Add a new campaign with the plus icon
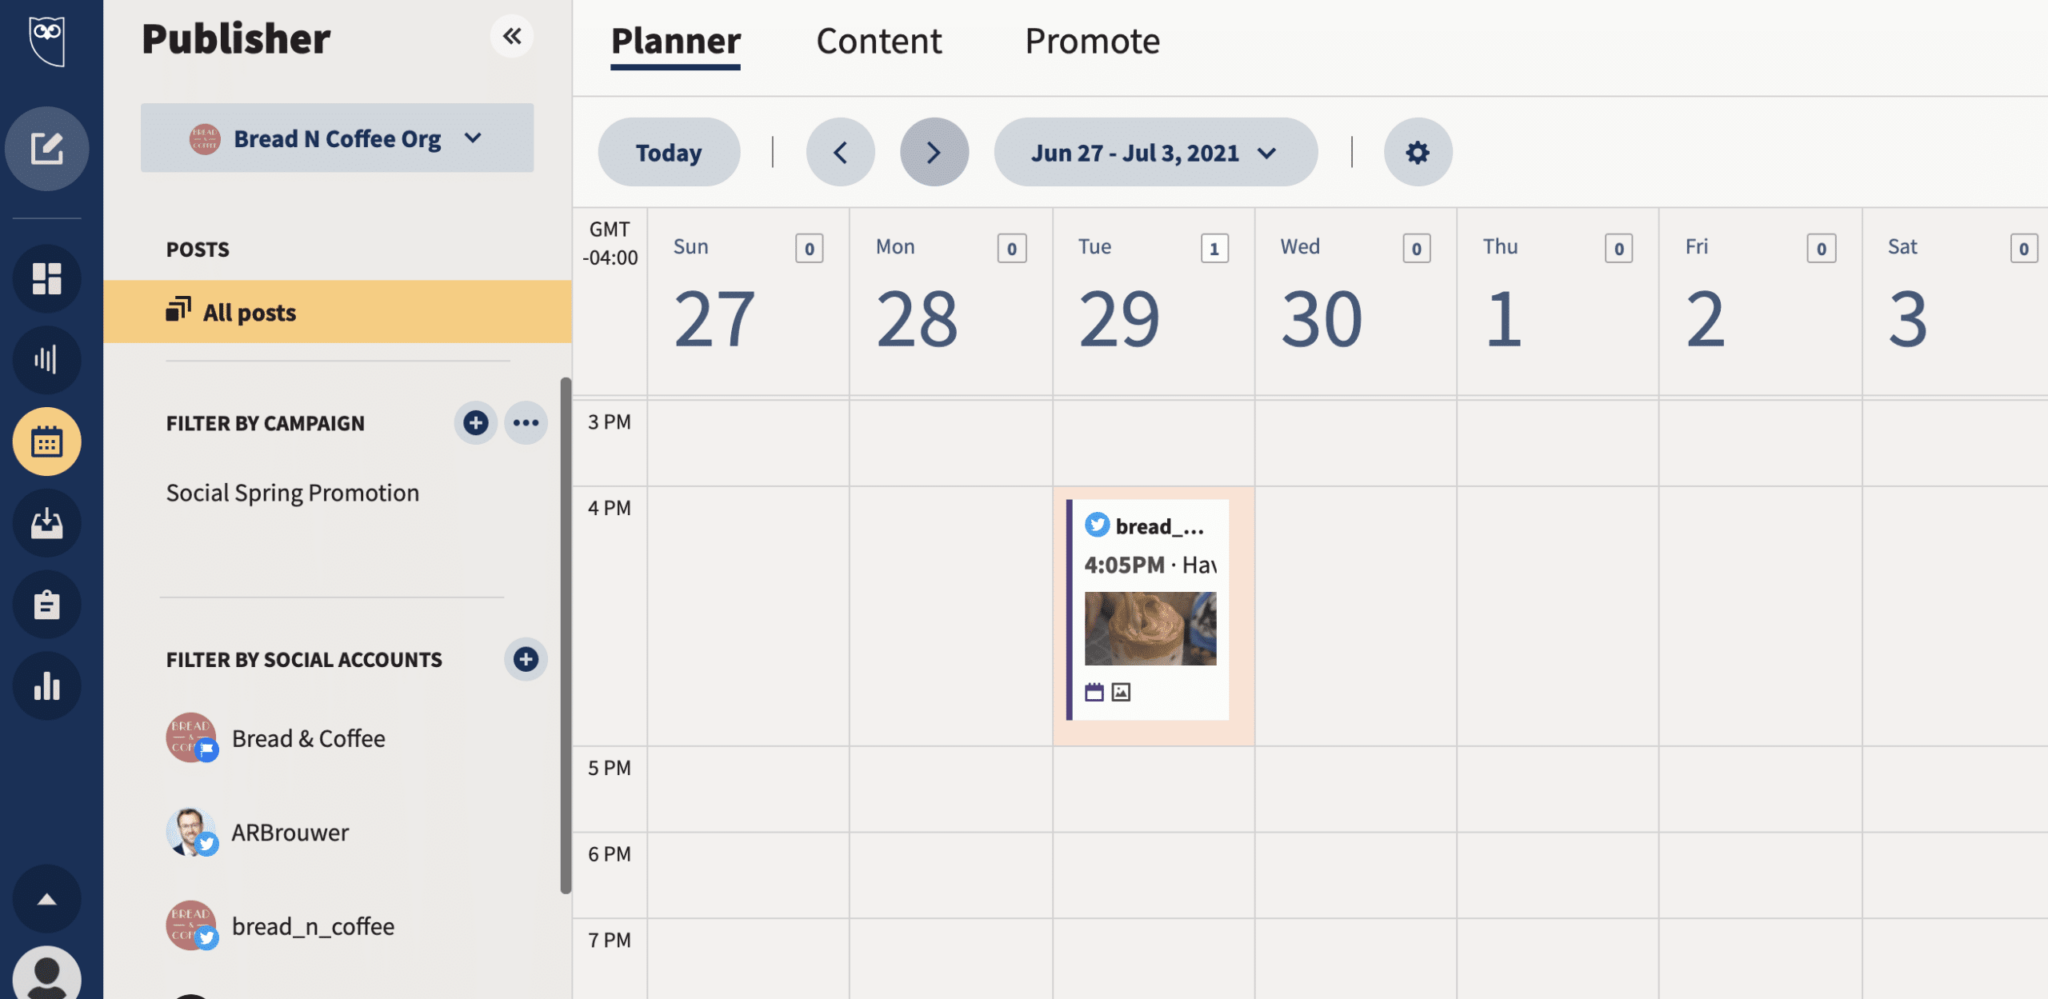 (475, 422)
